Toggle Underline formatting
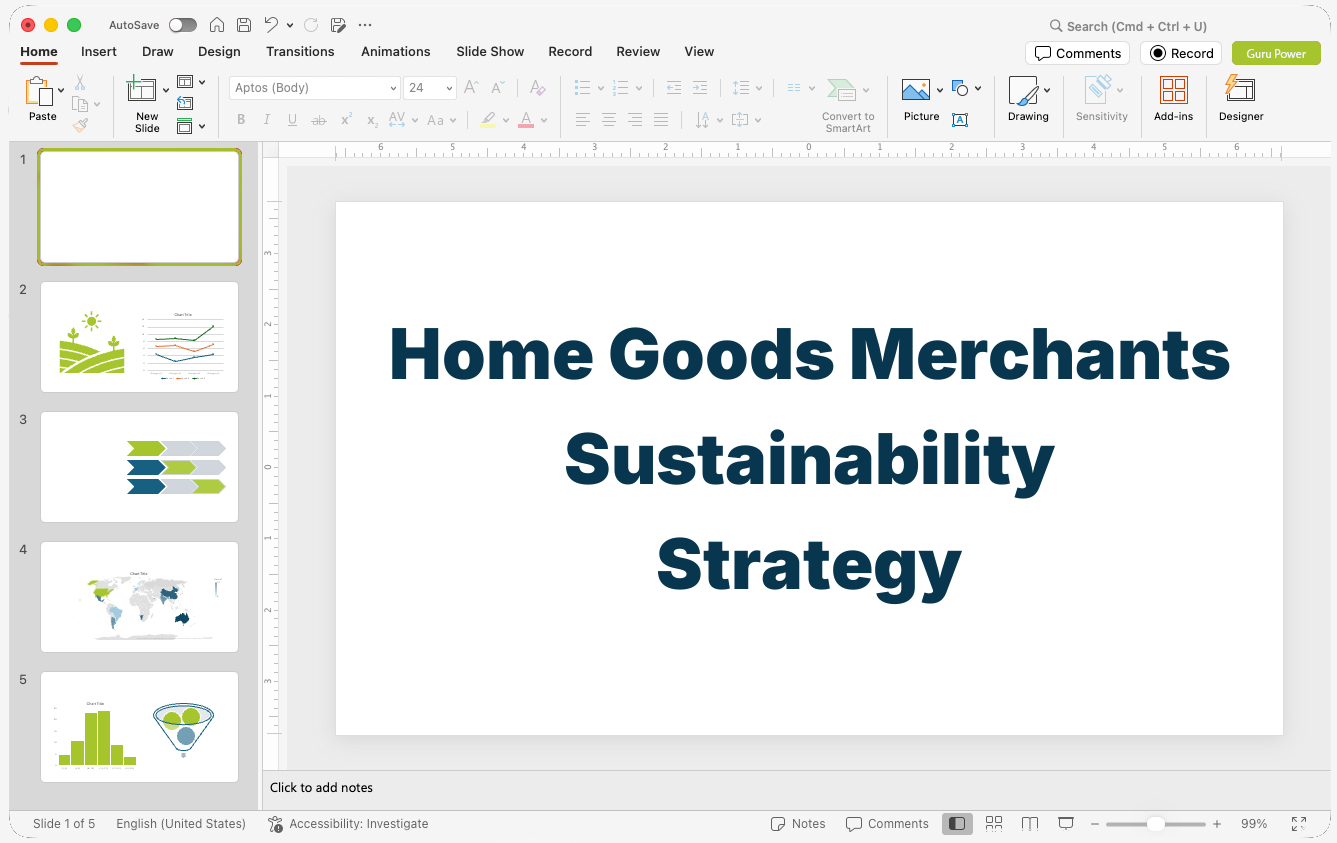The height and width of the screenshot is (843, 1337). pos(293,120)
